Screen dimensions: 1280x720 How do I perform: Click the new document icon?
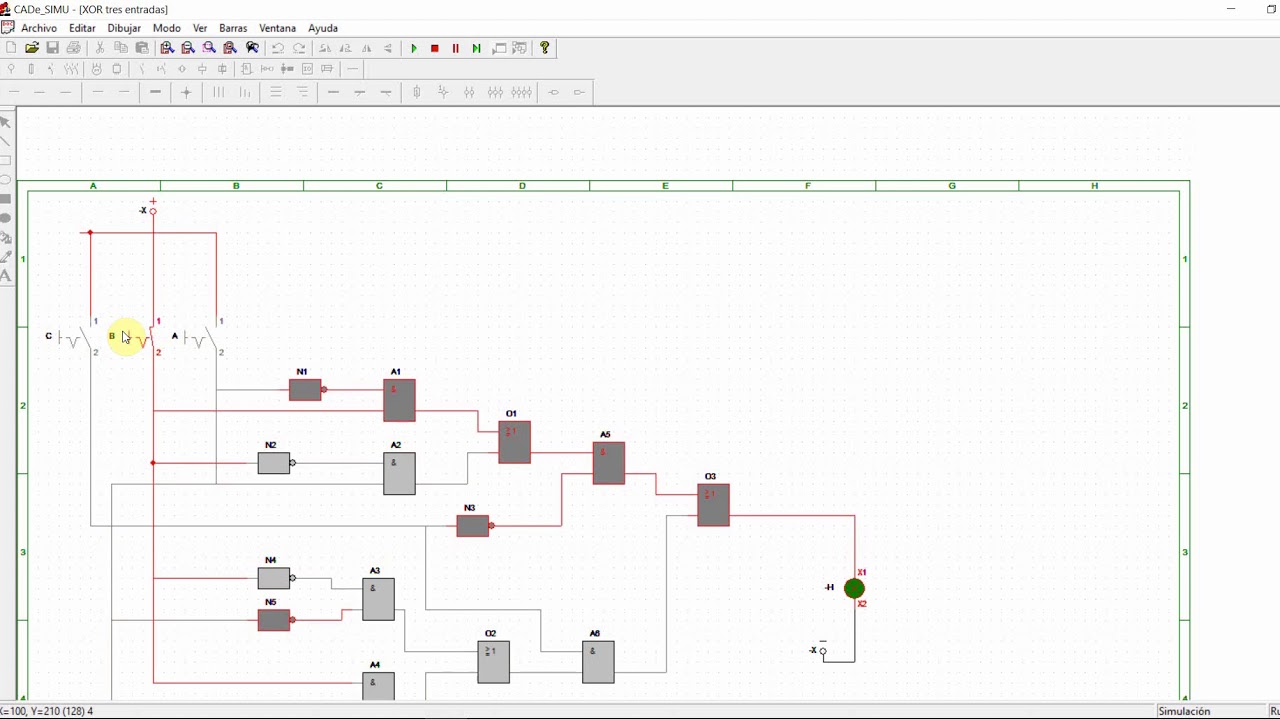click(11, 48)
